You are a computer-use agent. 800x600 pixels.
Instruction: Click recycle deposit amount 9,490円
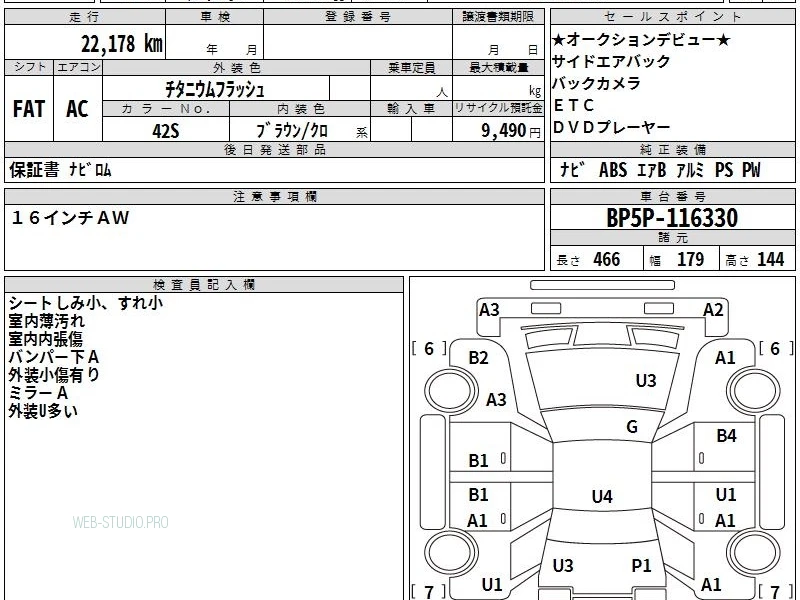pos(511,131)
